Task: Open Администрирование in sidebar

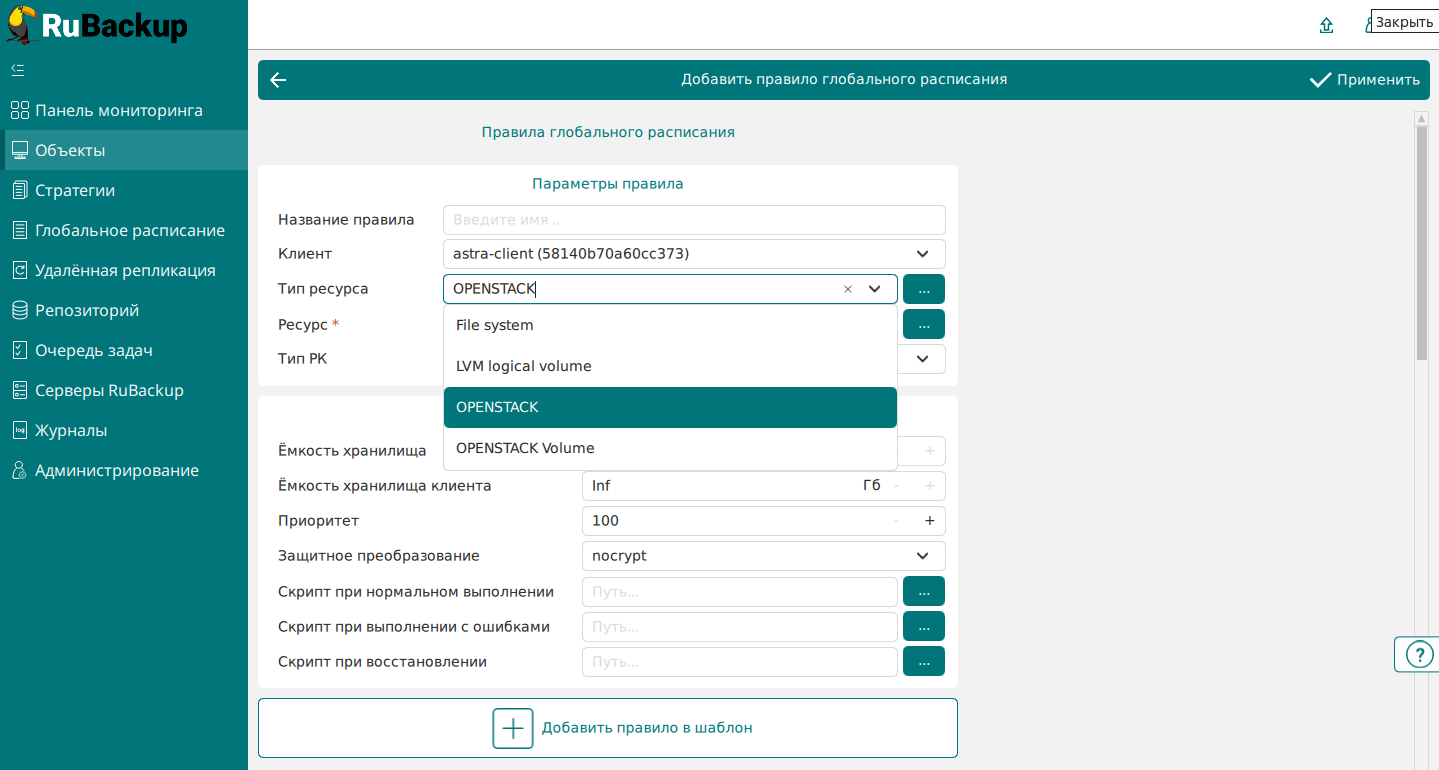Action: [124, 470]
